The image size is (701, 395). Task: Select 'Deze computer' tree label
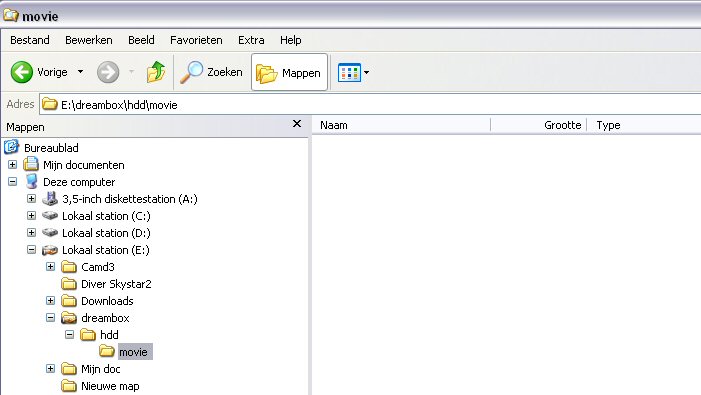(x=79, y=182)
